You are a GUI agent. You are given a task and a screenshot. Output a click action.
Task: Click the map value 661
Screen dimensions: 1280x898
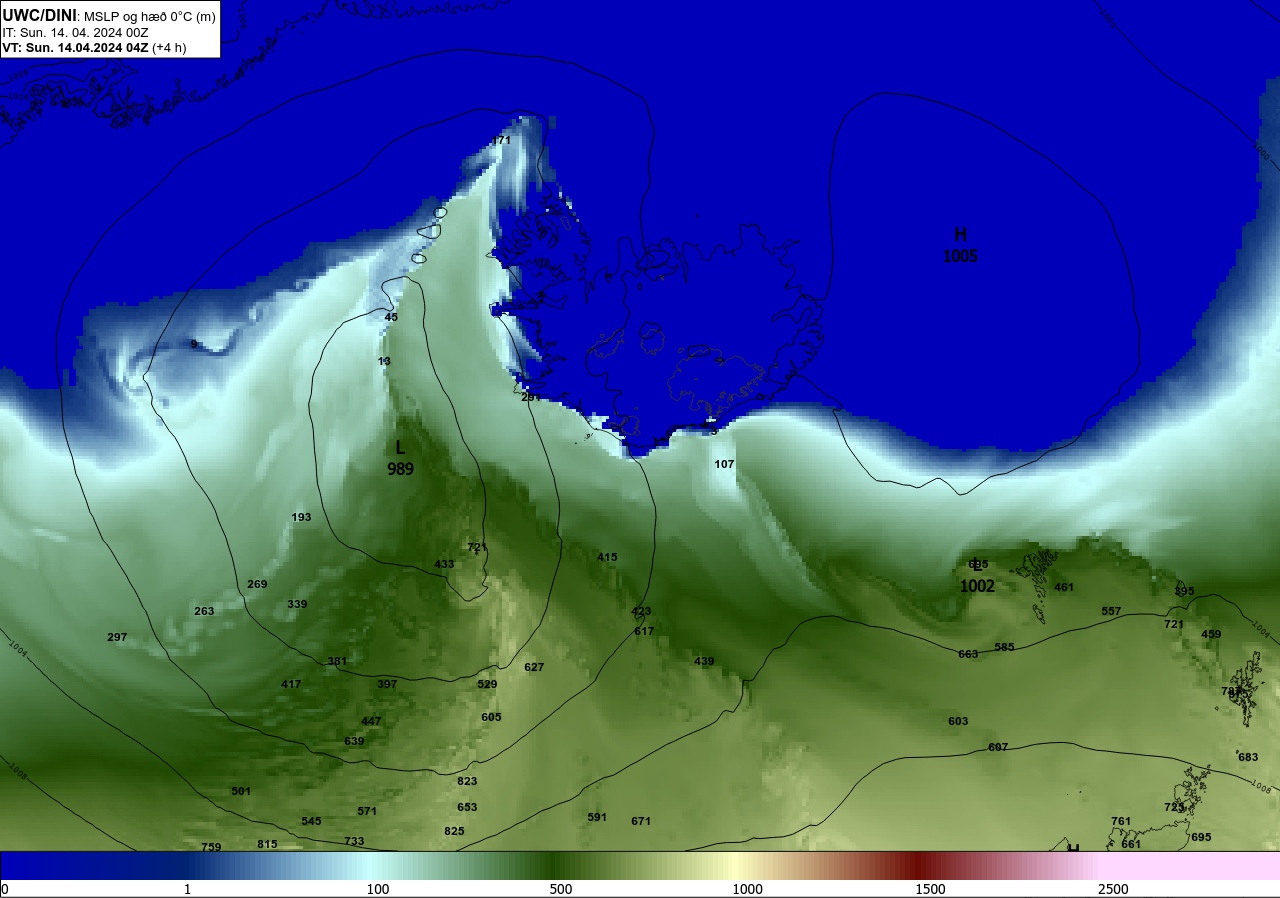tap(1131, 844)
